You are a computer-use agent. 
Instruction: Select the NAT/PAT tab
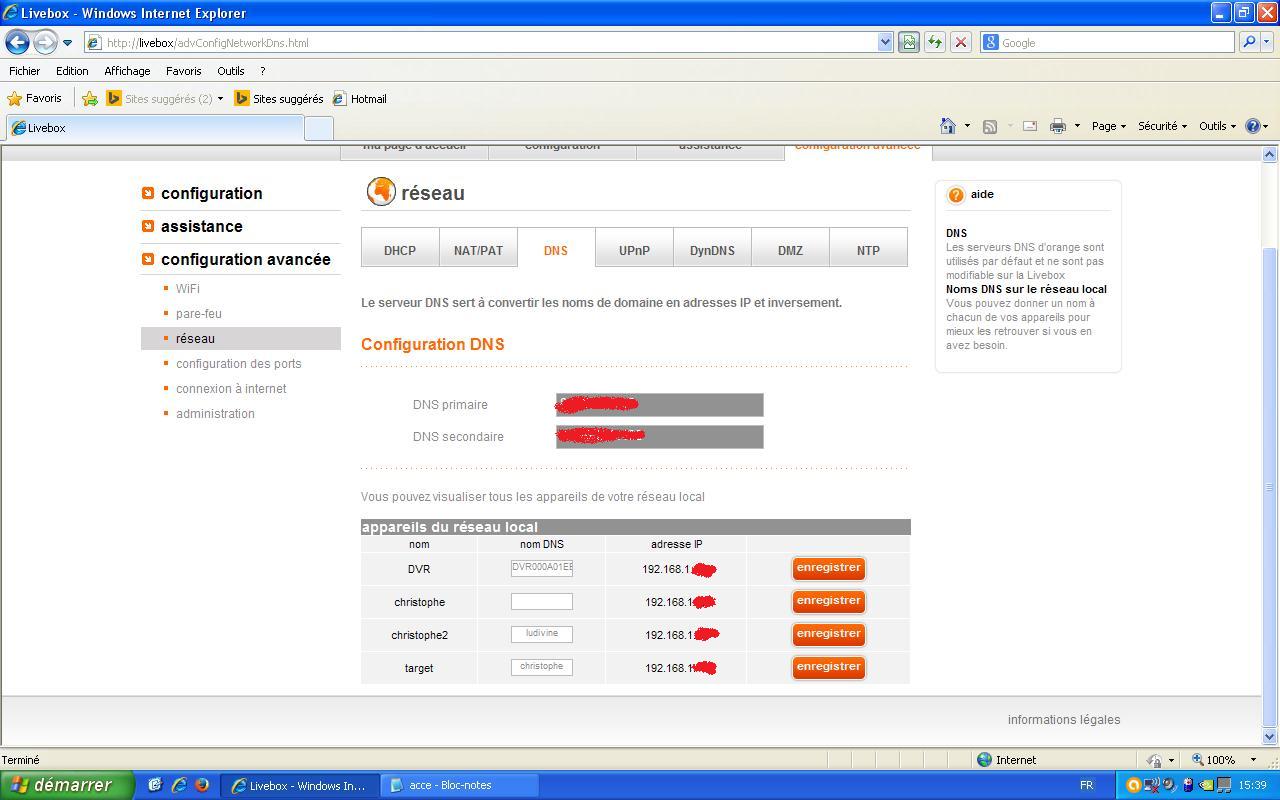point(478,250)
